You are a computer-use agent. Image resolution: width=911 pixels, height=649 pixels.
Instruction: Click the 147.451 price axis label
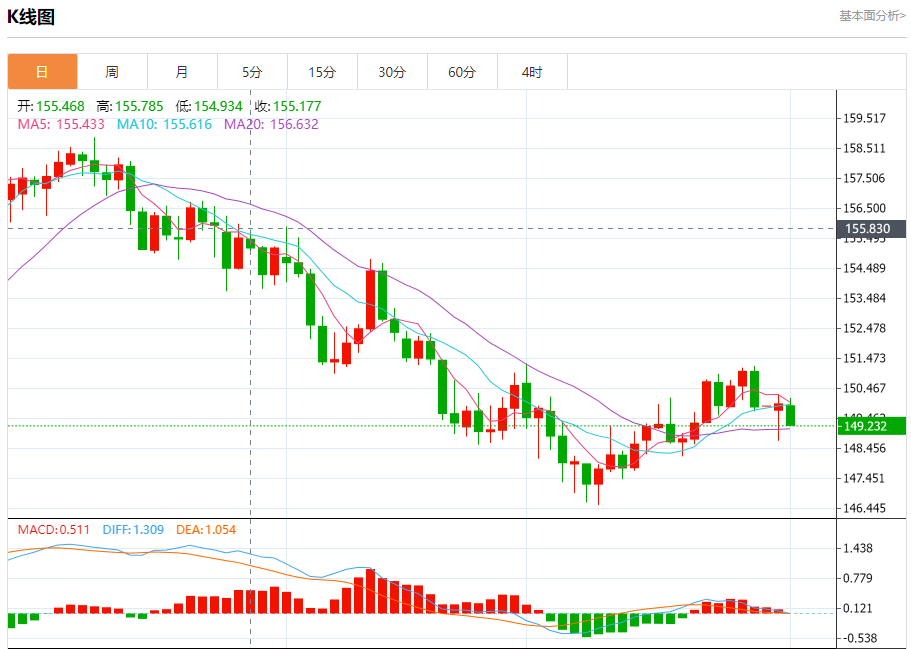(865, 478)
